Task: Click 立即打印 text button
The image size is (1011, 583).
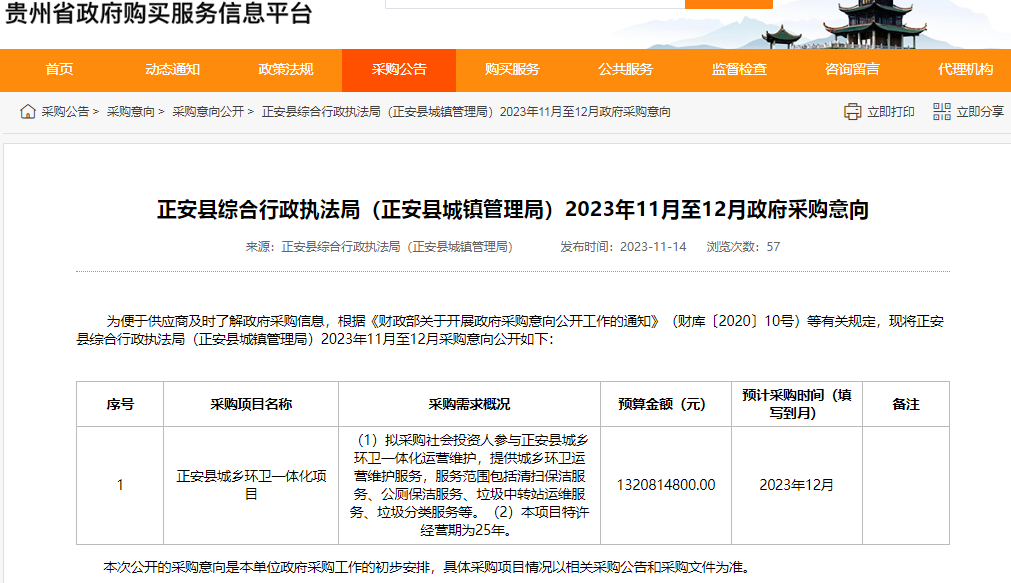Action: click(x=890, y=112)
